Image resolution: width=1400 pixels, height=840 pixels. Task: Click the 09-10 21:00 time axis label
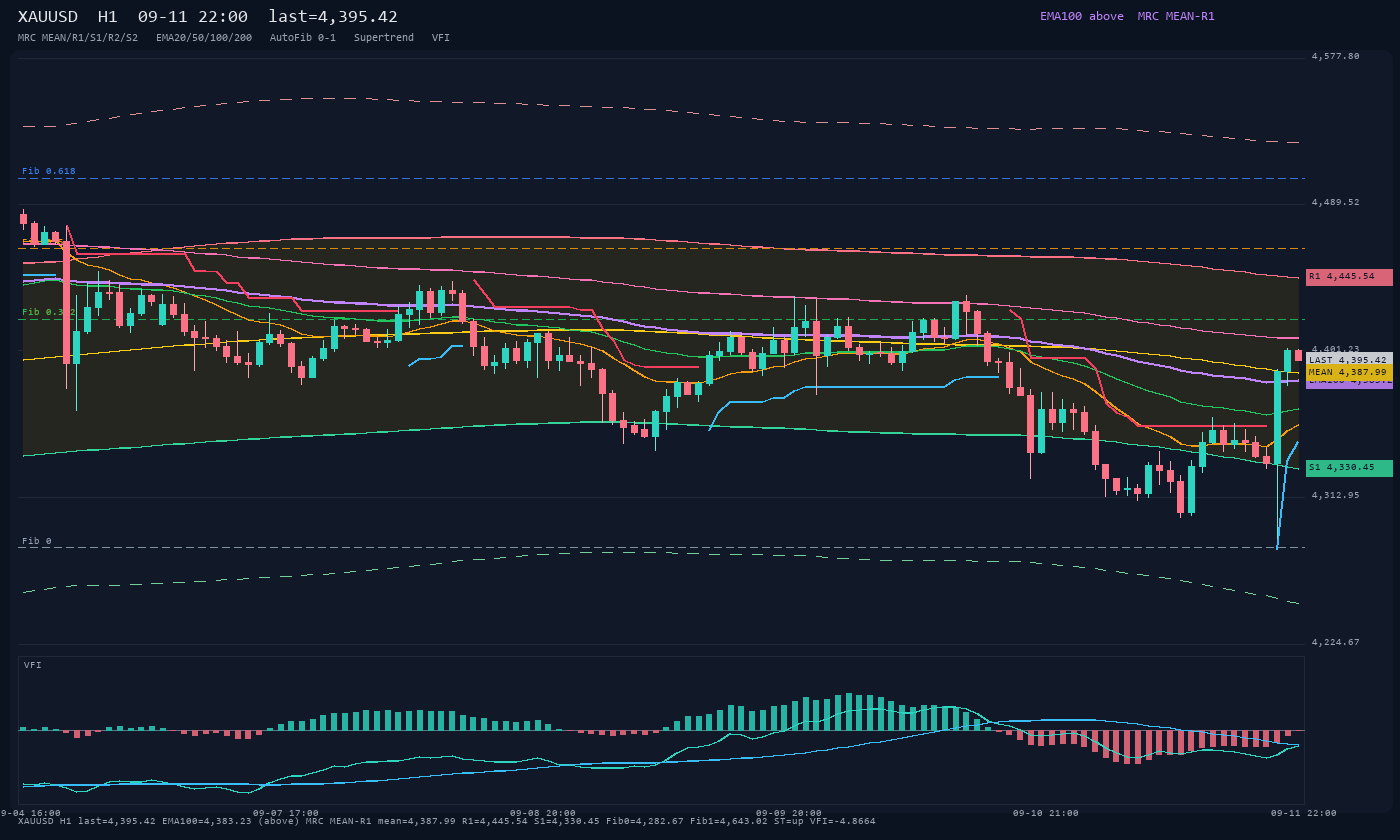tap(1046, 813)
